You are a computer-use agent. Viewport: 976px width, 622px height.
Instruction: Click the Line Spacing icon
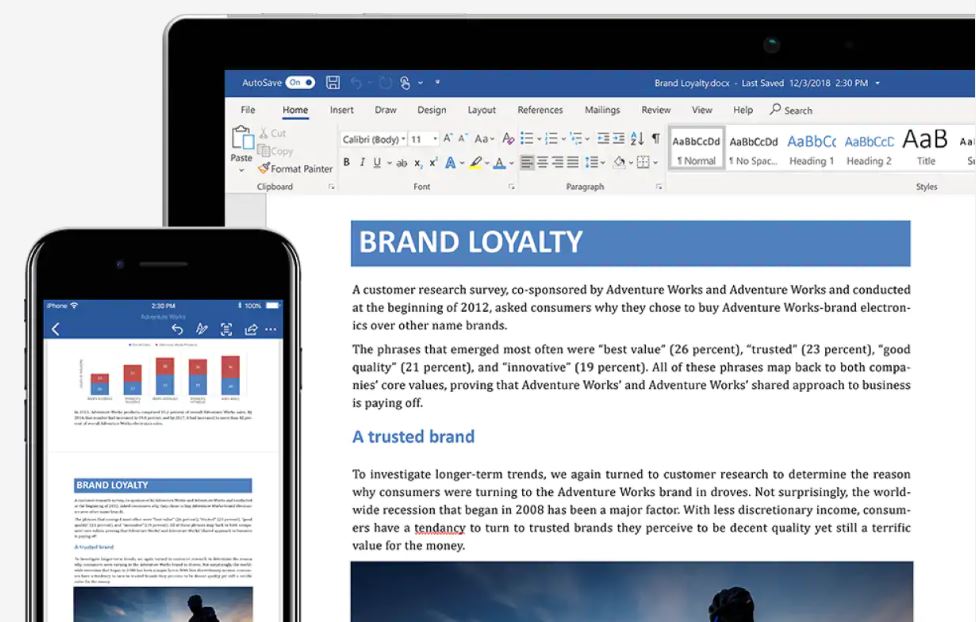(x=591, y=163)
